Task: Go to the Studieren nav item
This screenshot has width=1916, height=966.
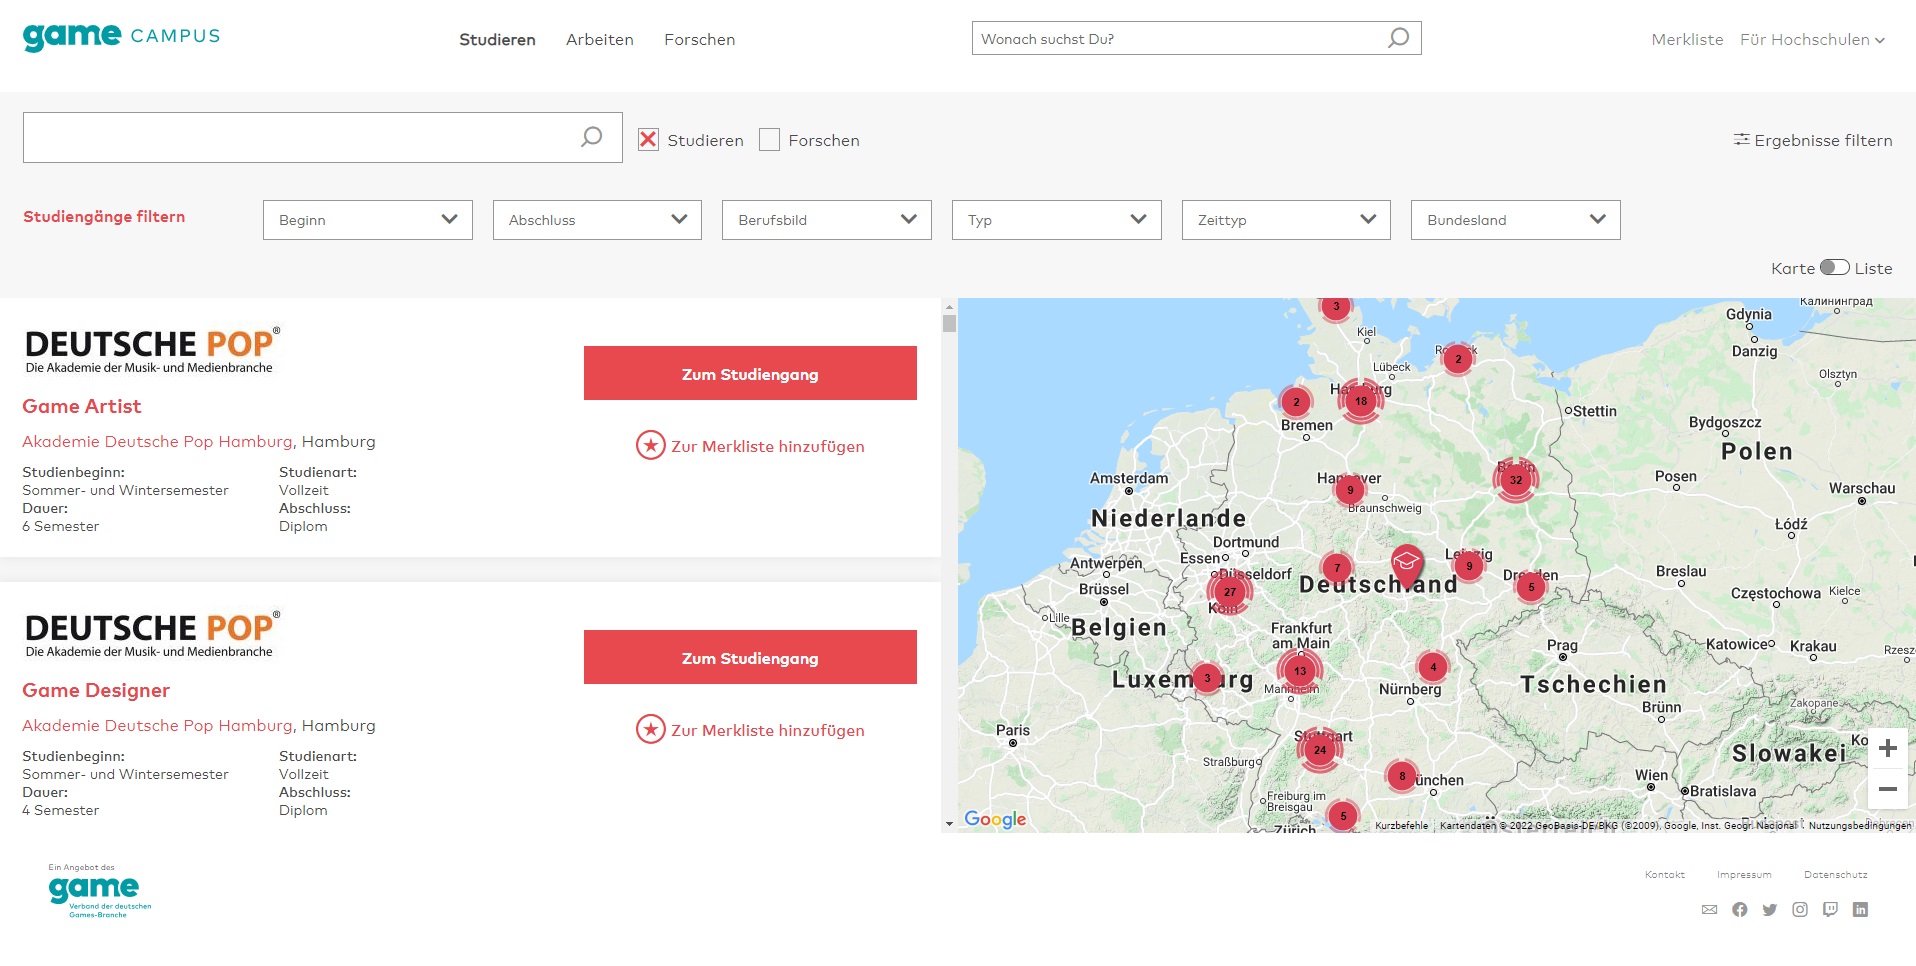Action: [497, 39]
